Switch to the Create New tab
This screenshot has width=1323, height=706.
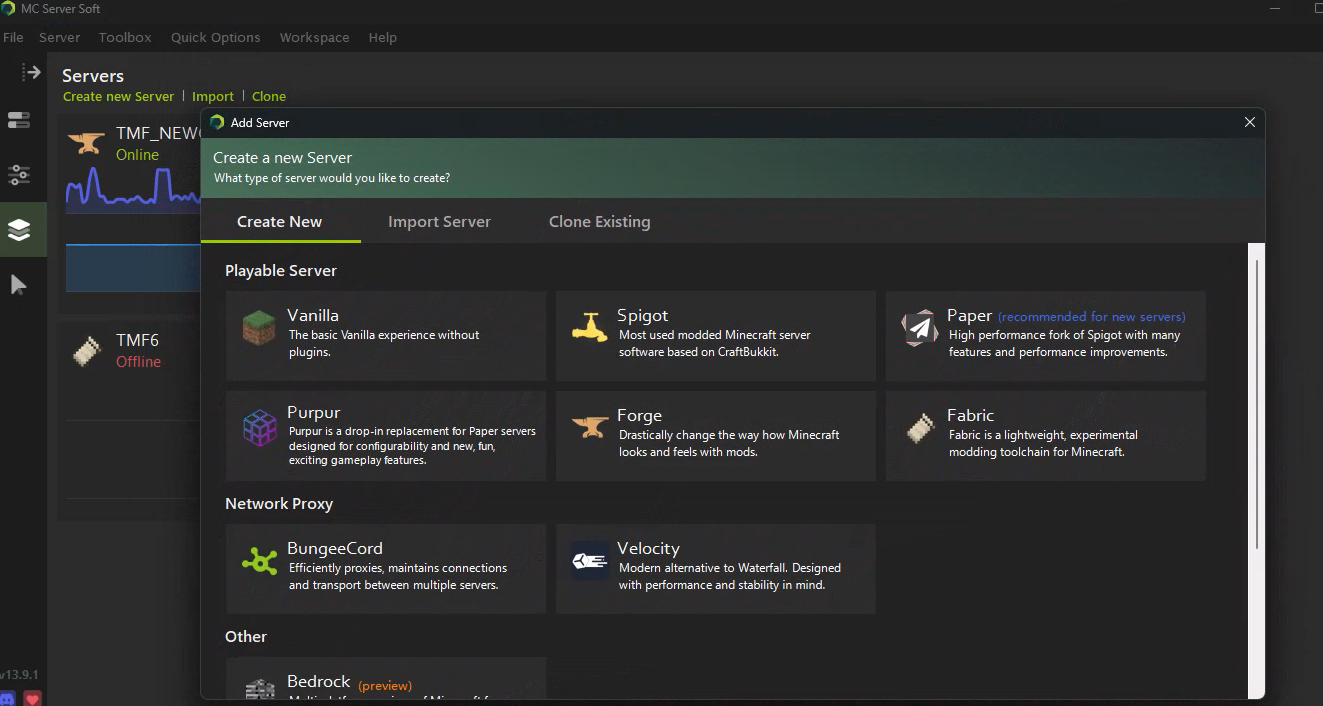pos(279,222)
